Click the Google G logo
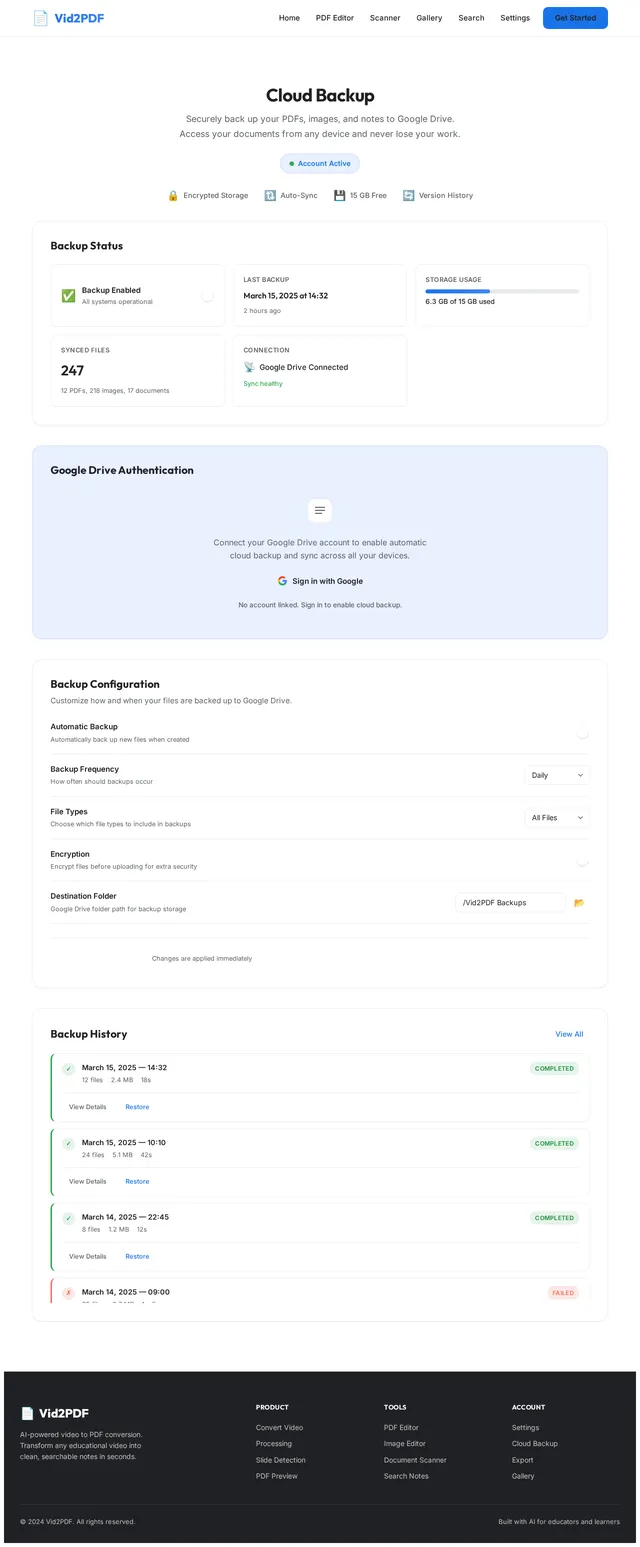The width and height of the screenshot is (640, 1547). click(x=282, y=581)
